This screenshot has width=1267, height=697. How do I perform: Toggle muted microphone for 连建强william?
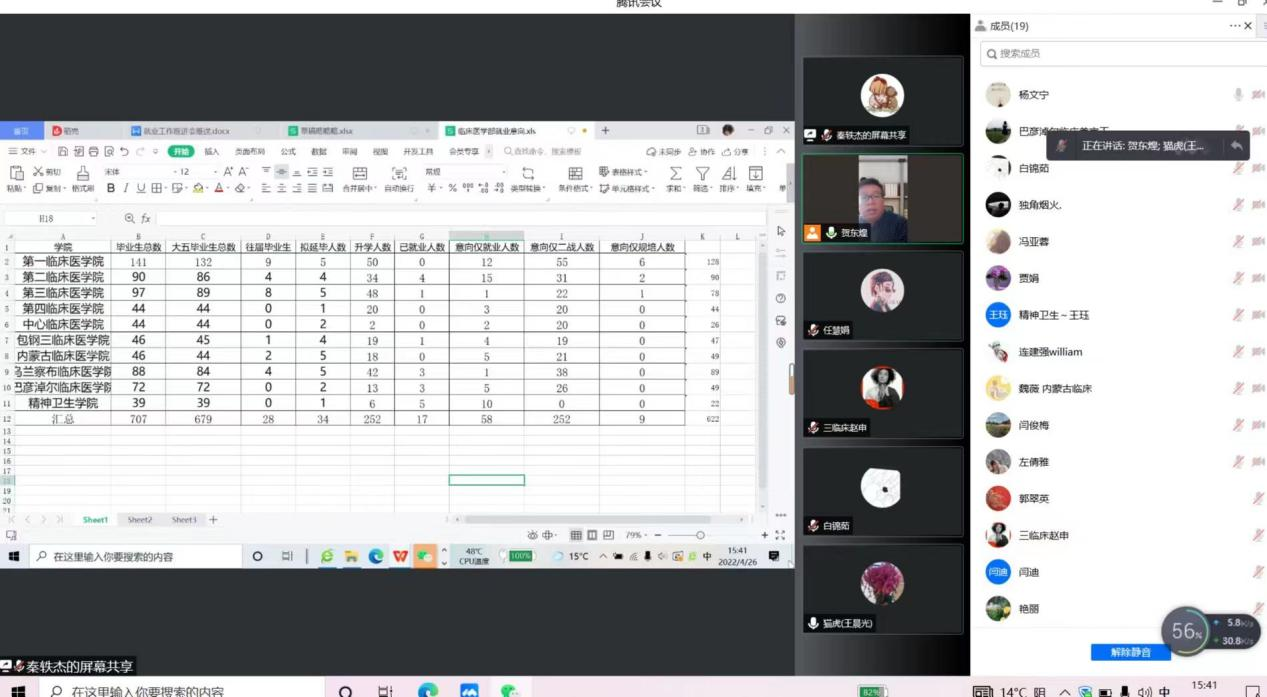point(1238,352)
